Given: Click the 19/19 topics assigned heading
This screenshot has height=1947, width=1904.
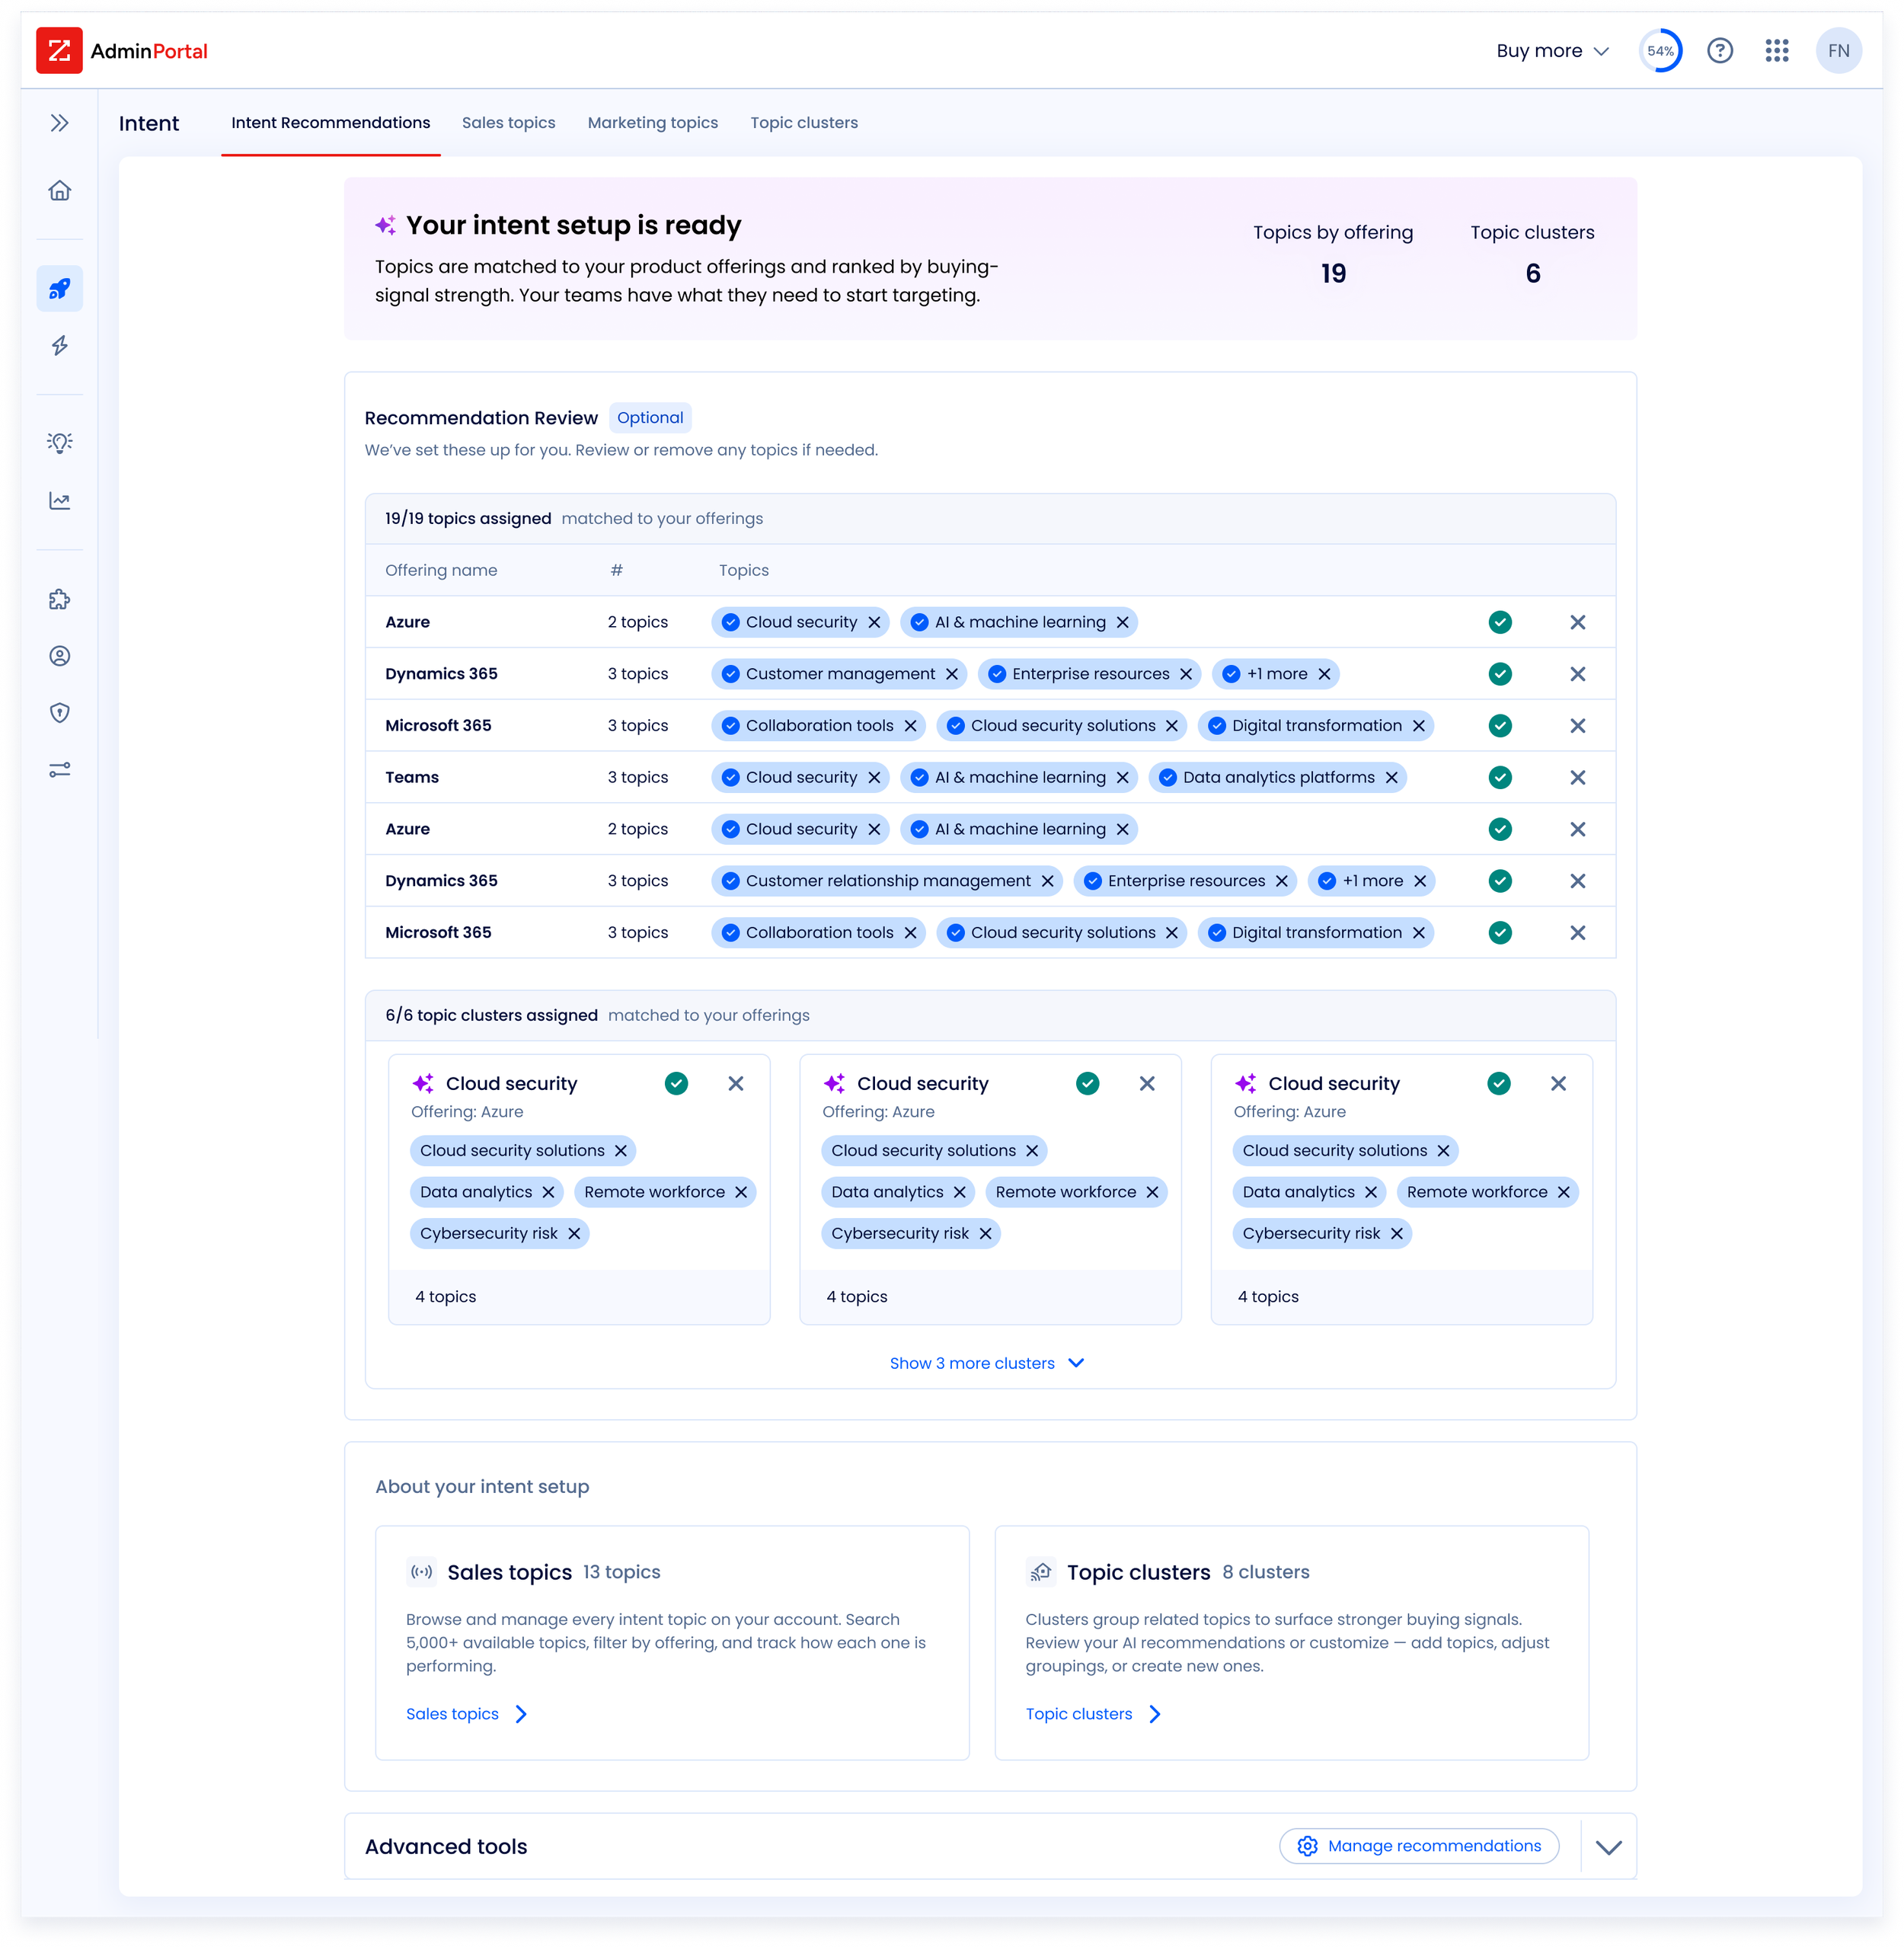Looking at the screenshot, I should [x=468, y=519].
